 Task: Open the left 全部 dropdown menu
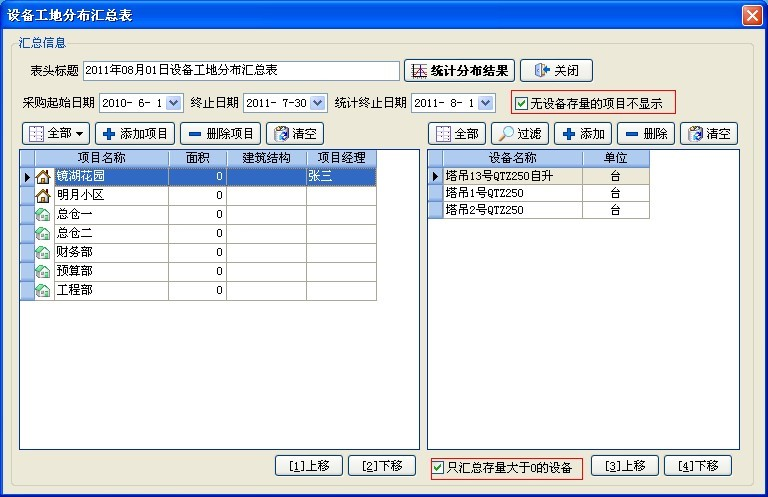pos(56,134)
